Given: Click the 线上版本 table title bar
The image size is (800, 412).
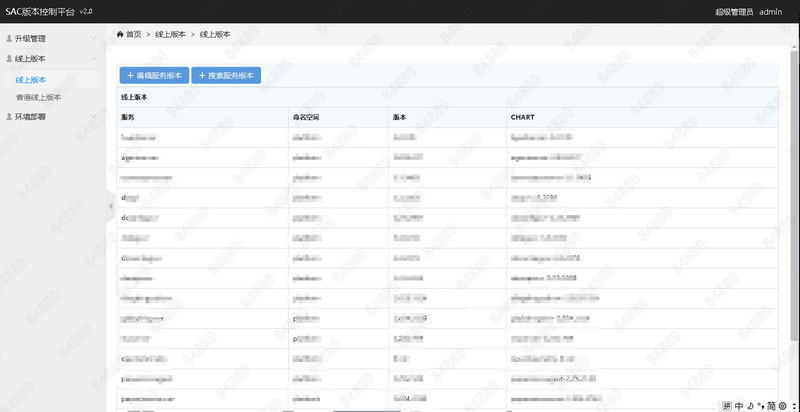Looking at the screenshot, I should (x=448, y=97).
